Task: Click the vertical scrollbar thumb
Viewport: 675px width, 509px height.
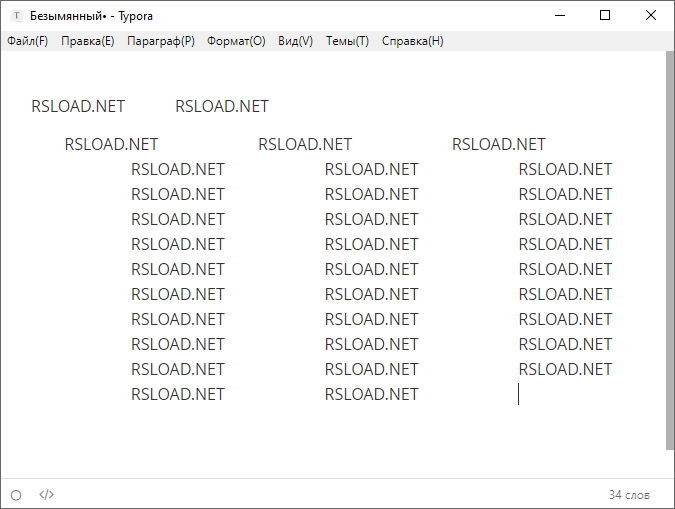Action: tap(670, 252)
